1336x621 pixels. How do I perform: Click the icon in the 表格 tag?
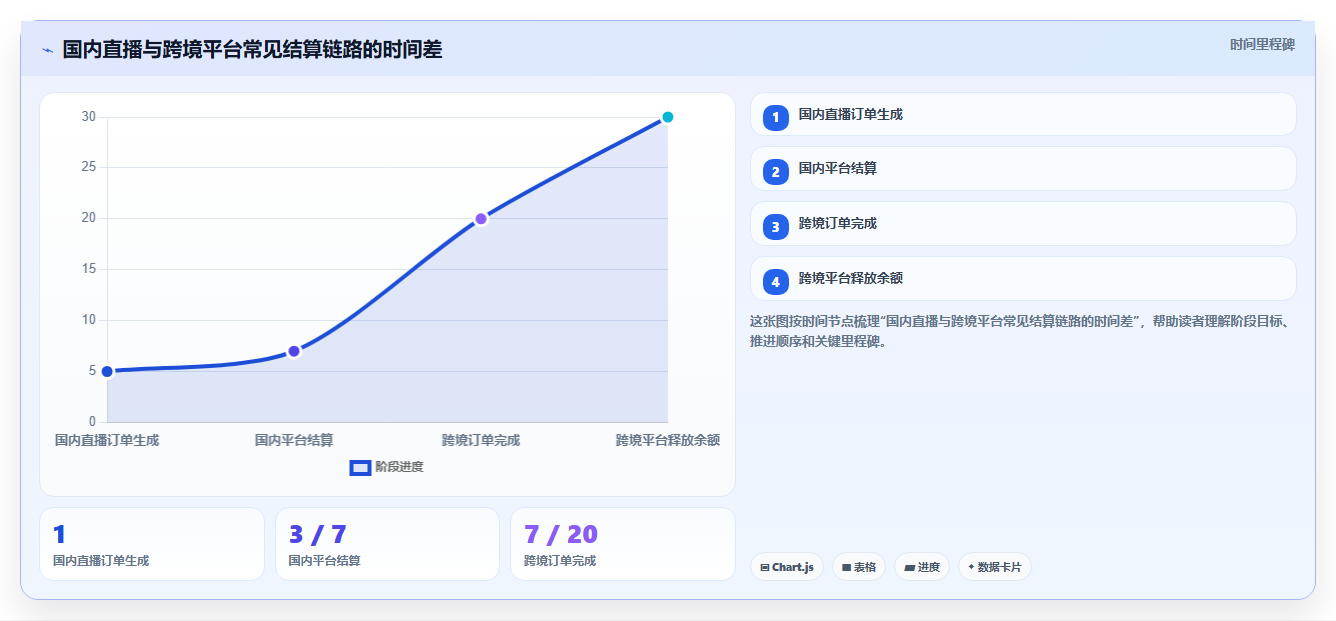846,567
